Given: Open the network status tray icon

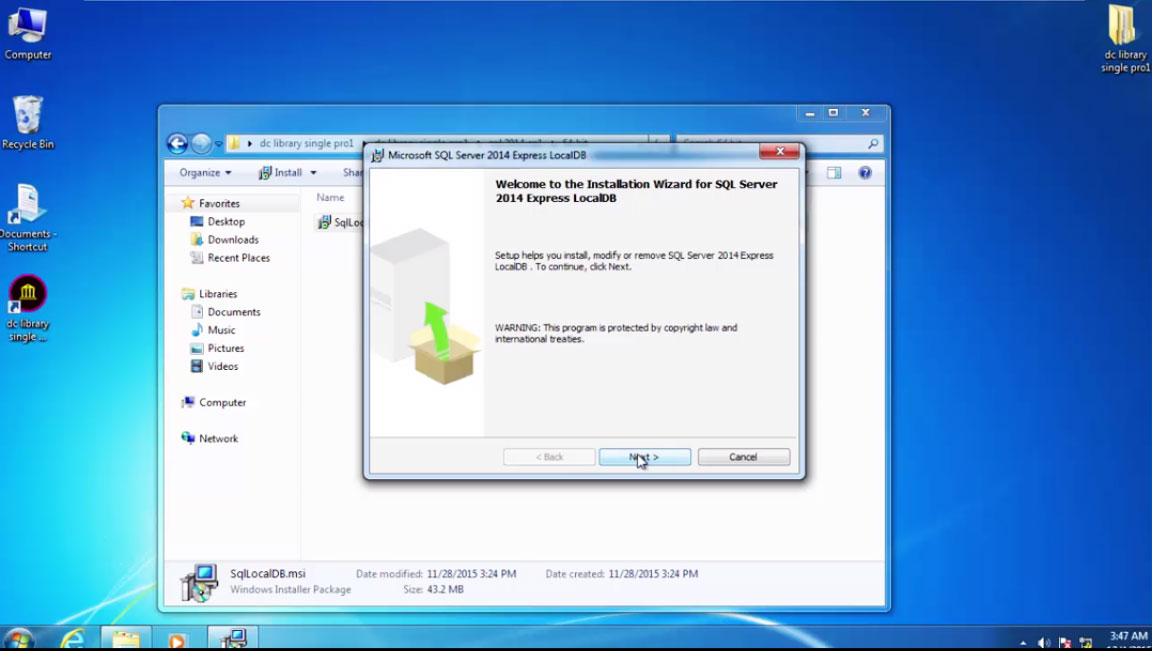Looking at the screenshot, I should (1086, 643).
